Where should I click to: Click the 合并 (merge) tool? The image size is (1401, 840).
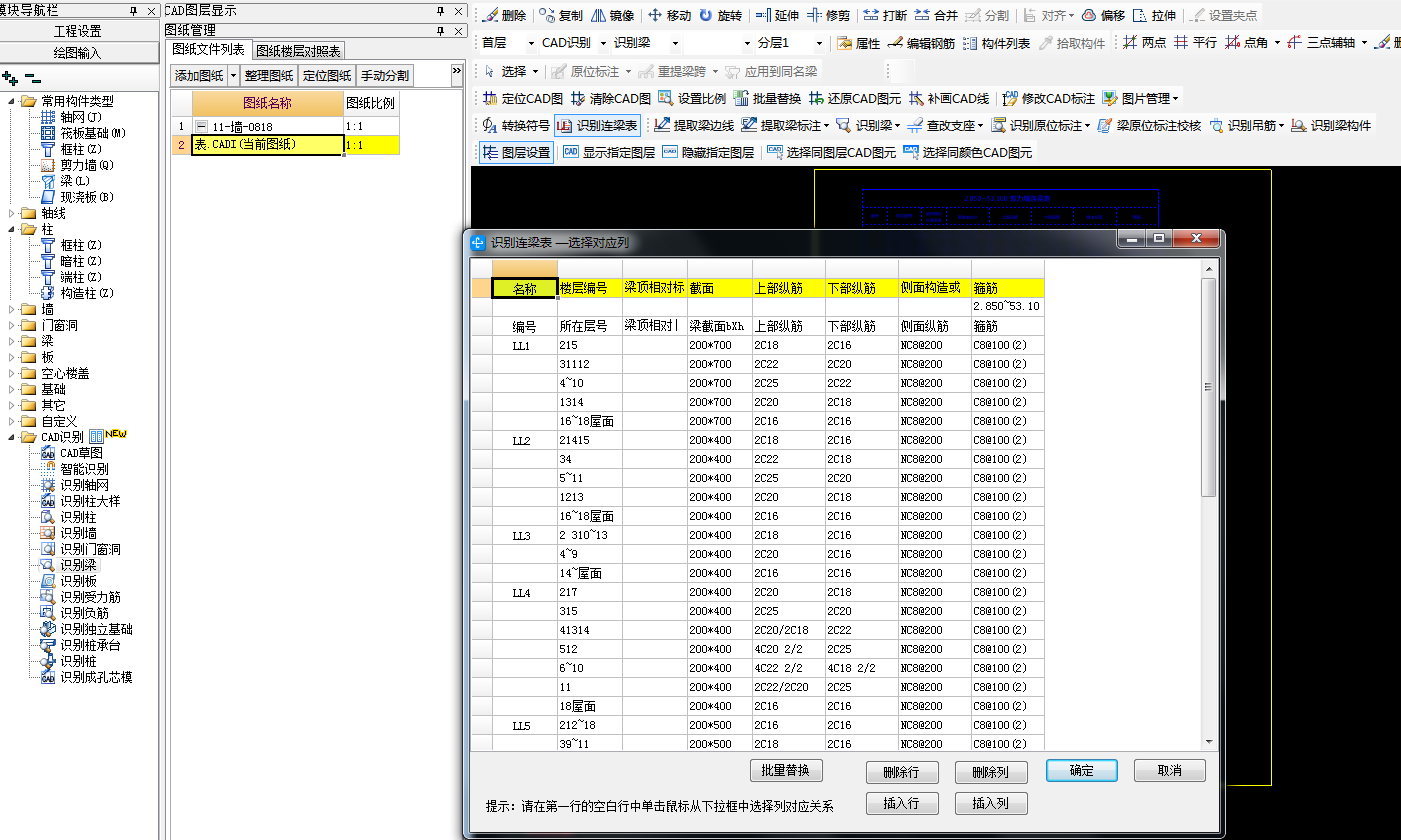[x=936, y=16]
